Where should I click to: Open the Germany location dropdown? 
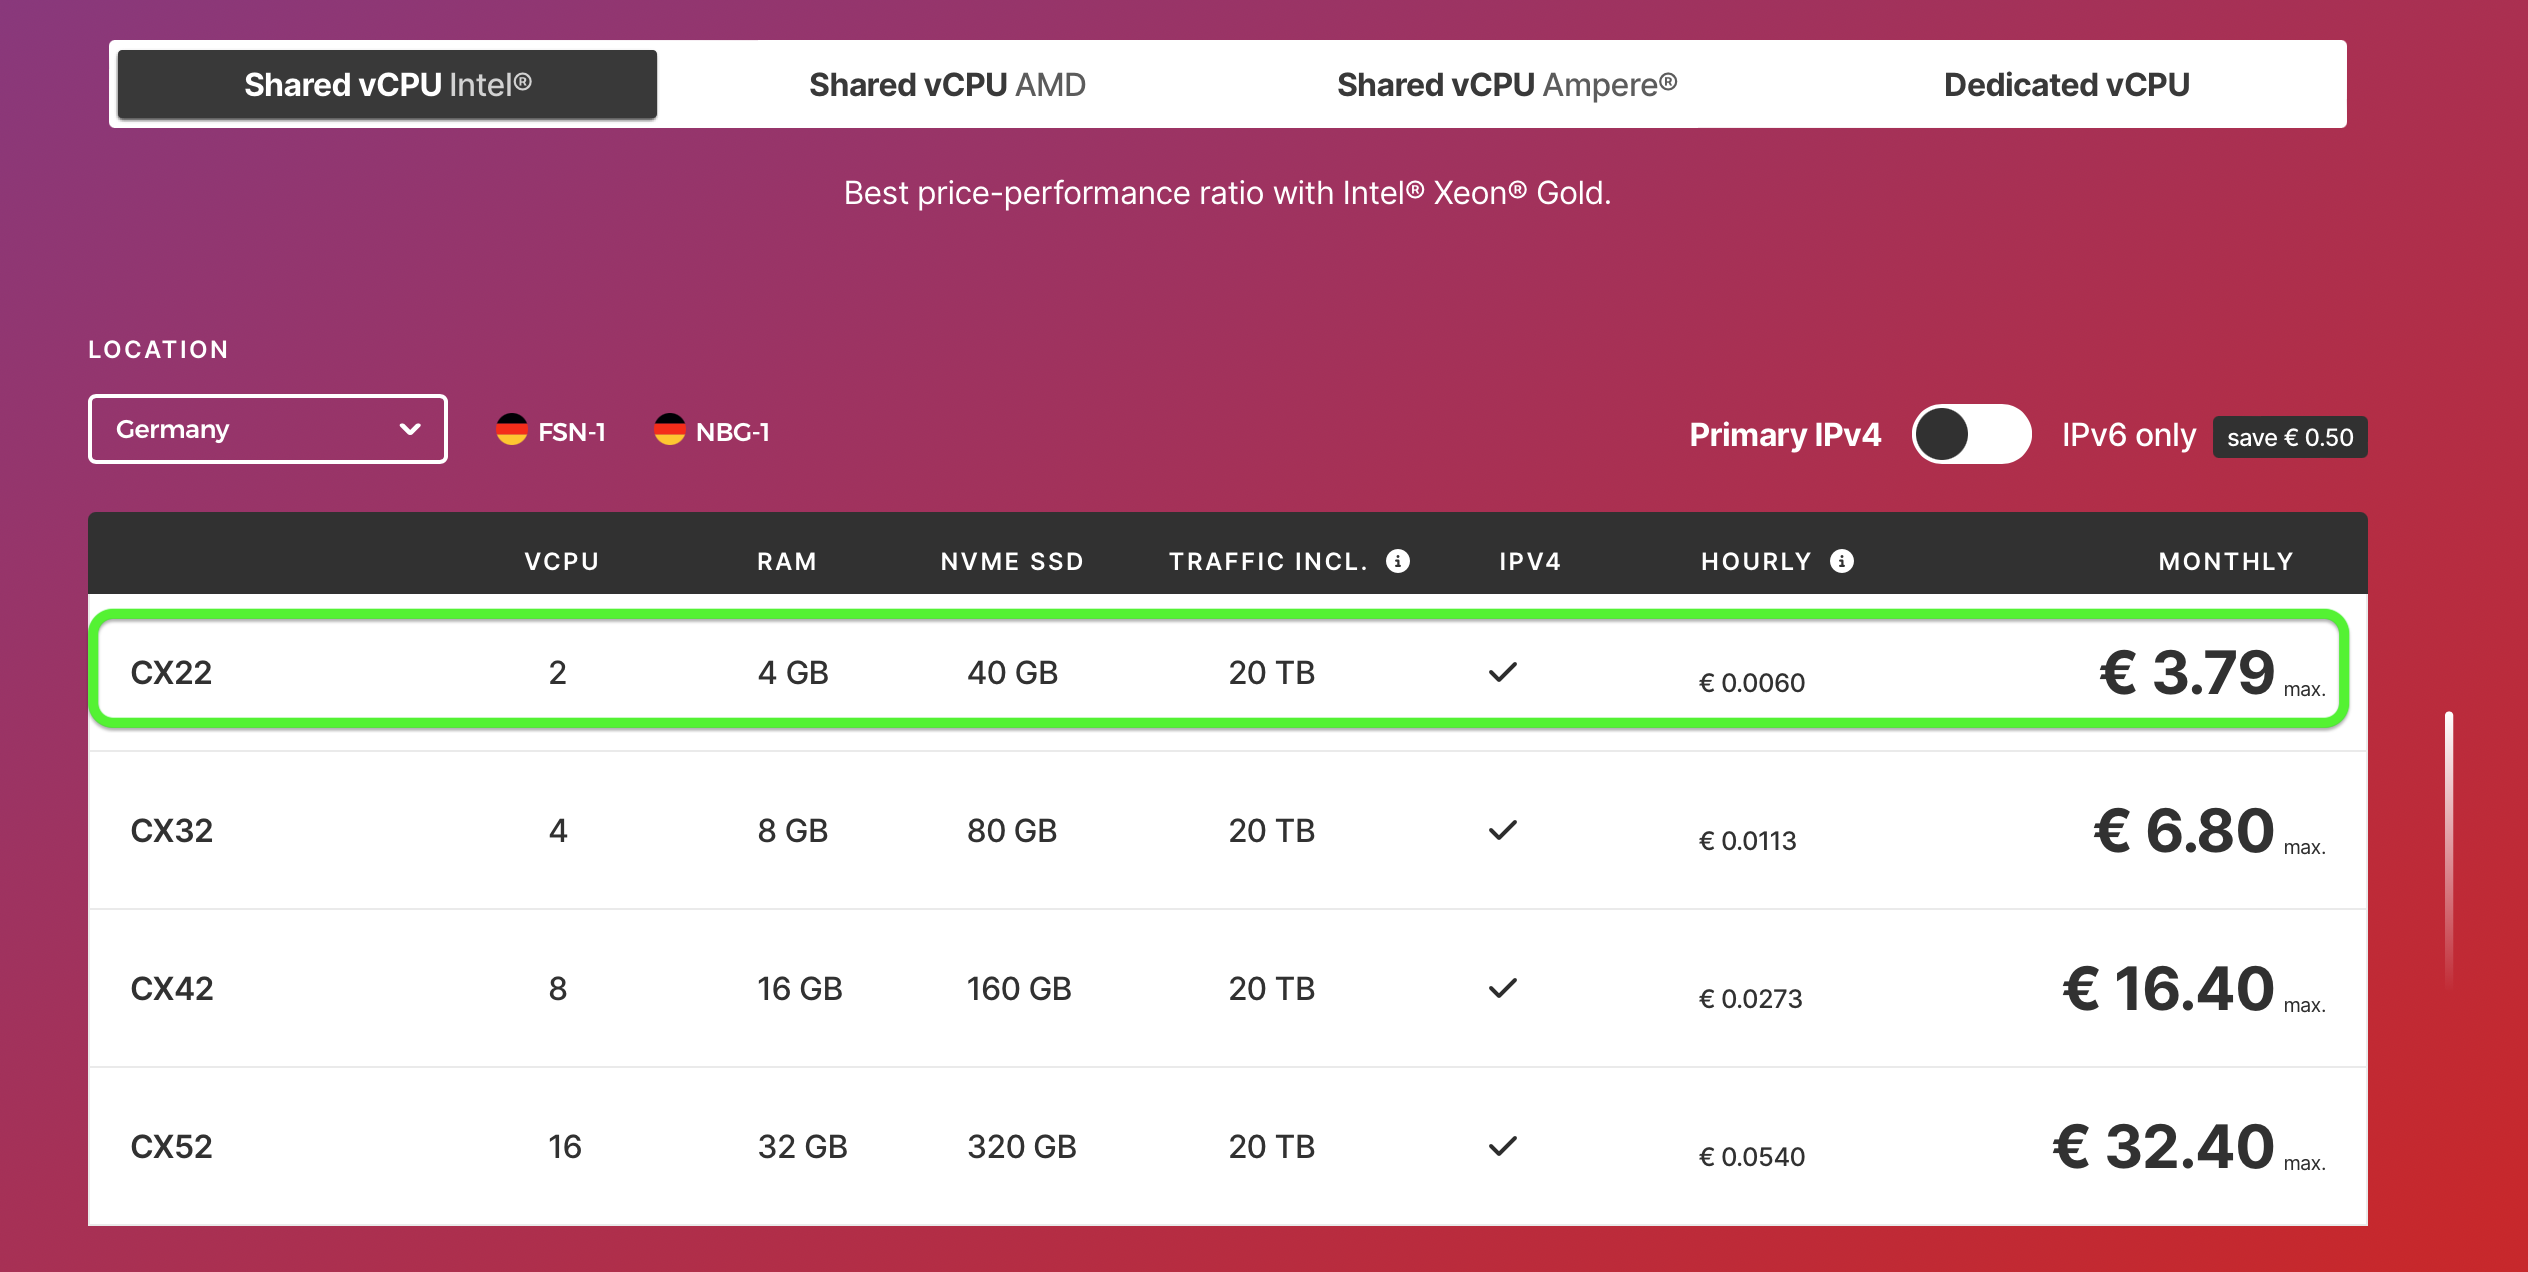[x=267, y=429]
